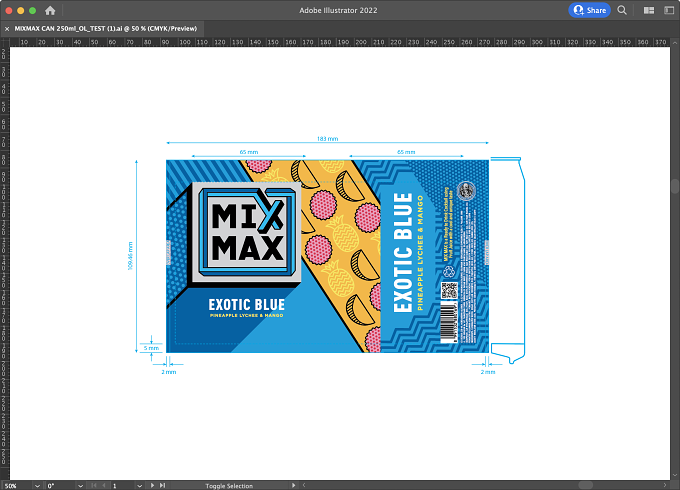Expand the rotate view angle dropdown
Image resolution: width=680 pixels, height=490 pixels.
tap(80, 486)
